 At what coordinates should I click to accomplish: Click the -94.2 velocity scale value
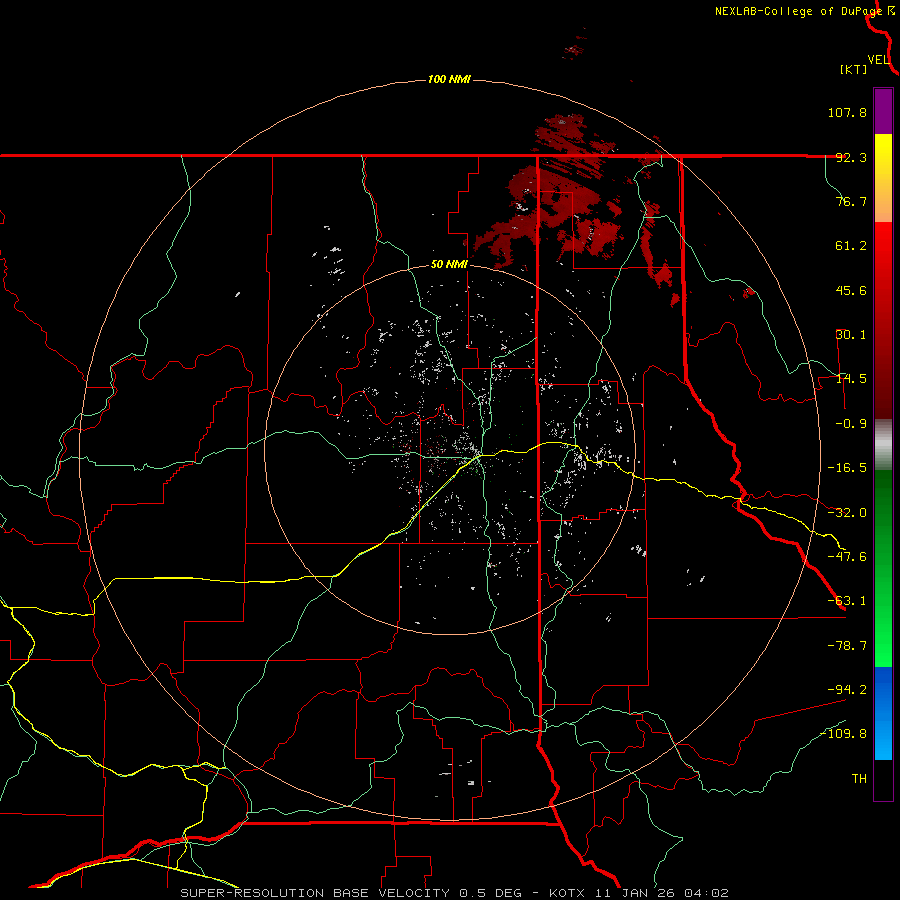tap(847, 689)
